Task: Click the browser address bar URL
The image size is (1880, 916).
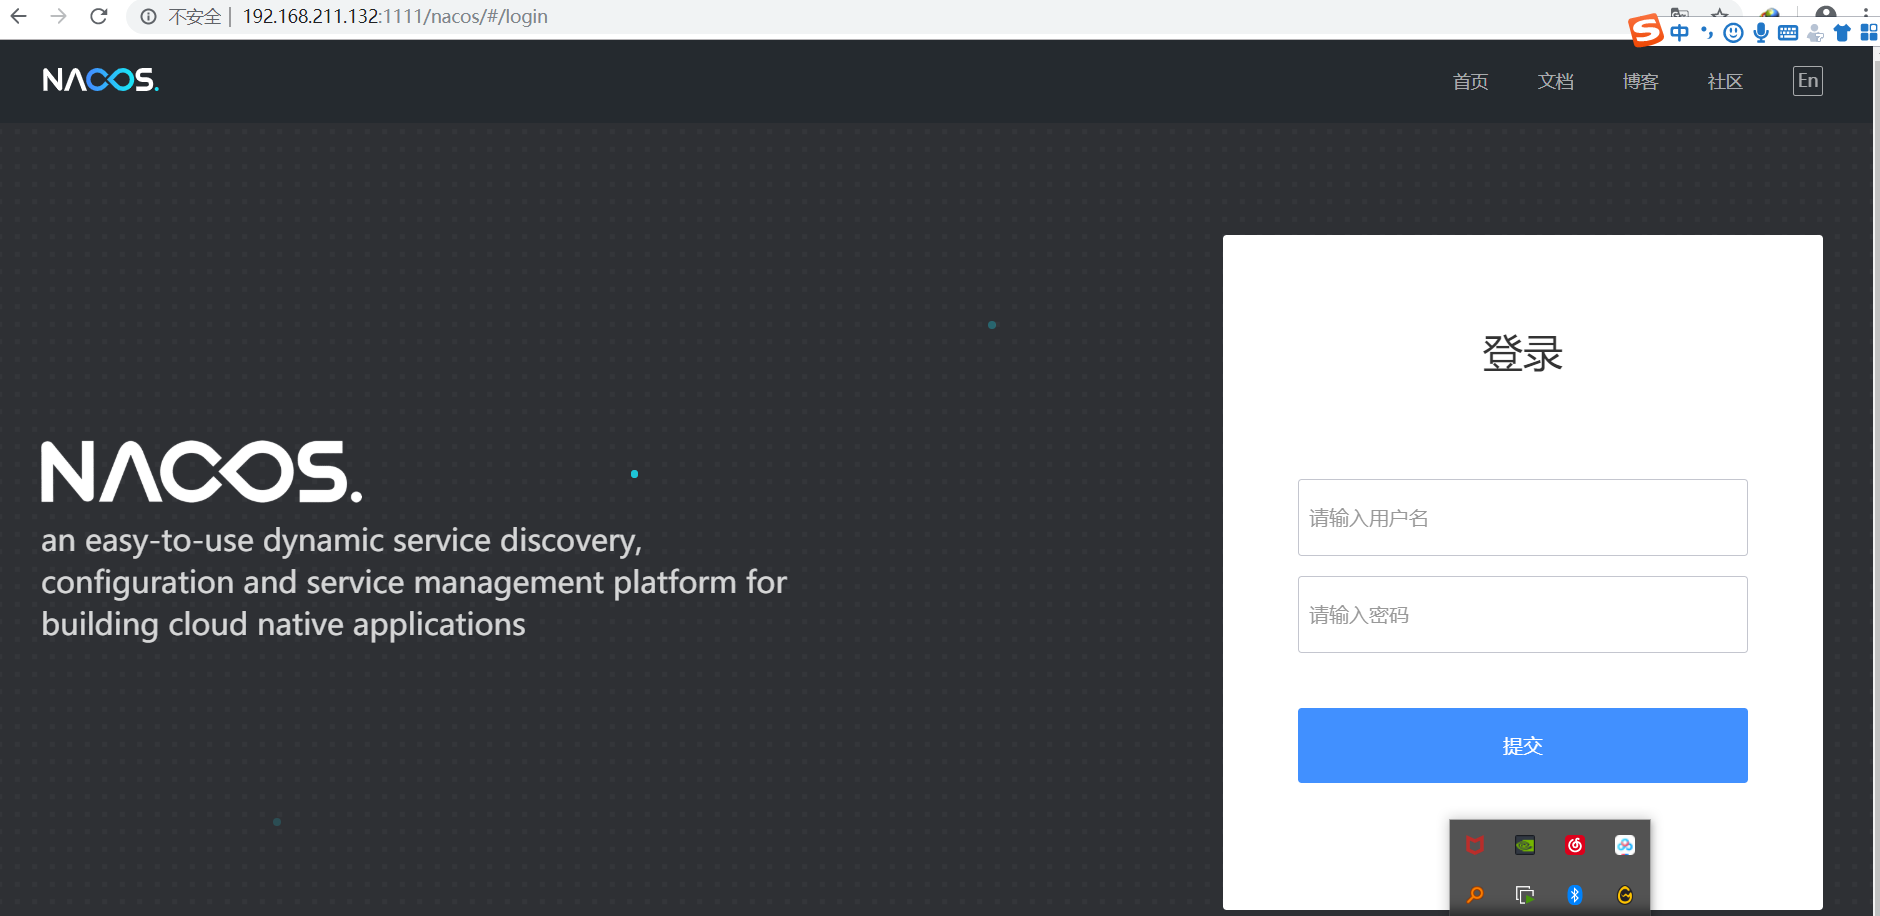Action: (x=395, y=17)
